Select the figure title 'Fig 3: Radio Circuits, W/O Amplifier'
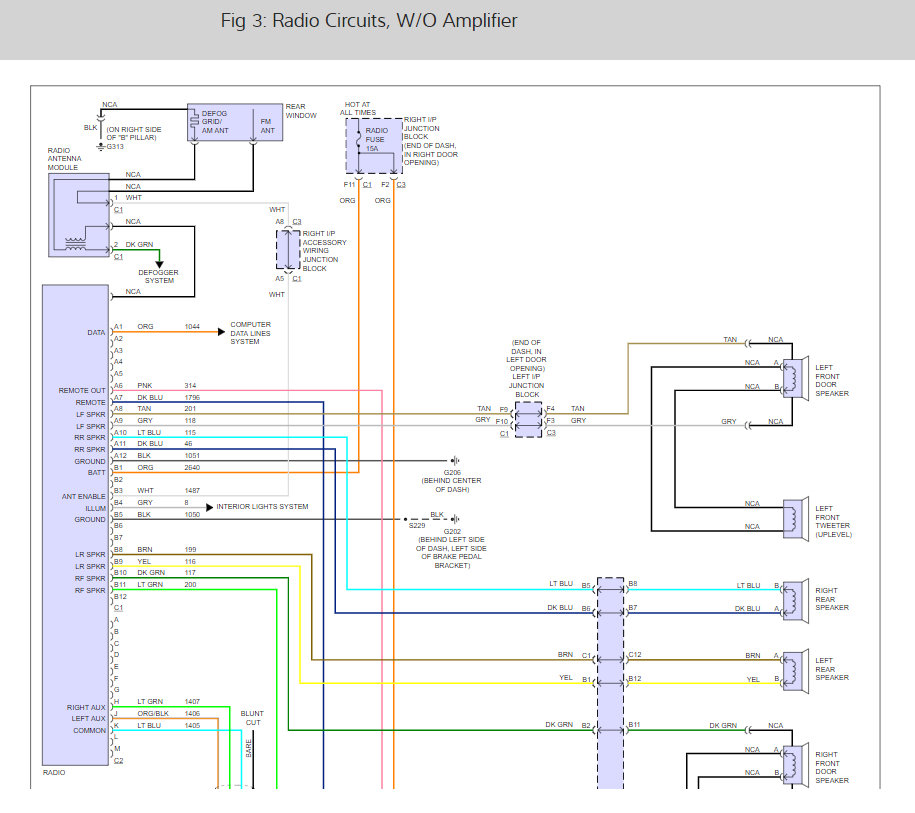The width and height of the screenshot is (915, 813). tap(369, 21)
